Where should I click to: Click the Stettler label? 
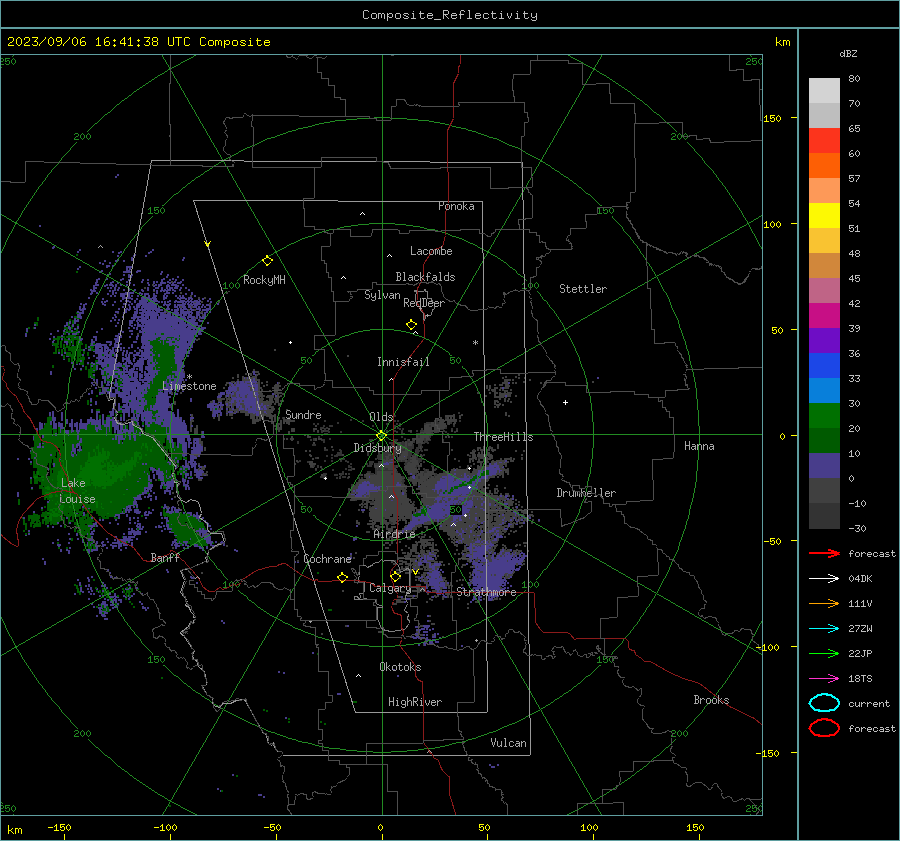(x=583, y=289)
